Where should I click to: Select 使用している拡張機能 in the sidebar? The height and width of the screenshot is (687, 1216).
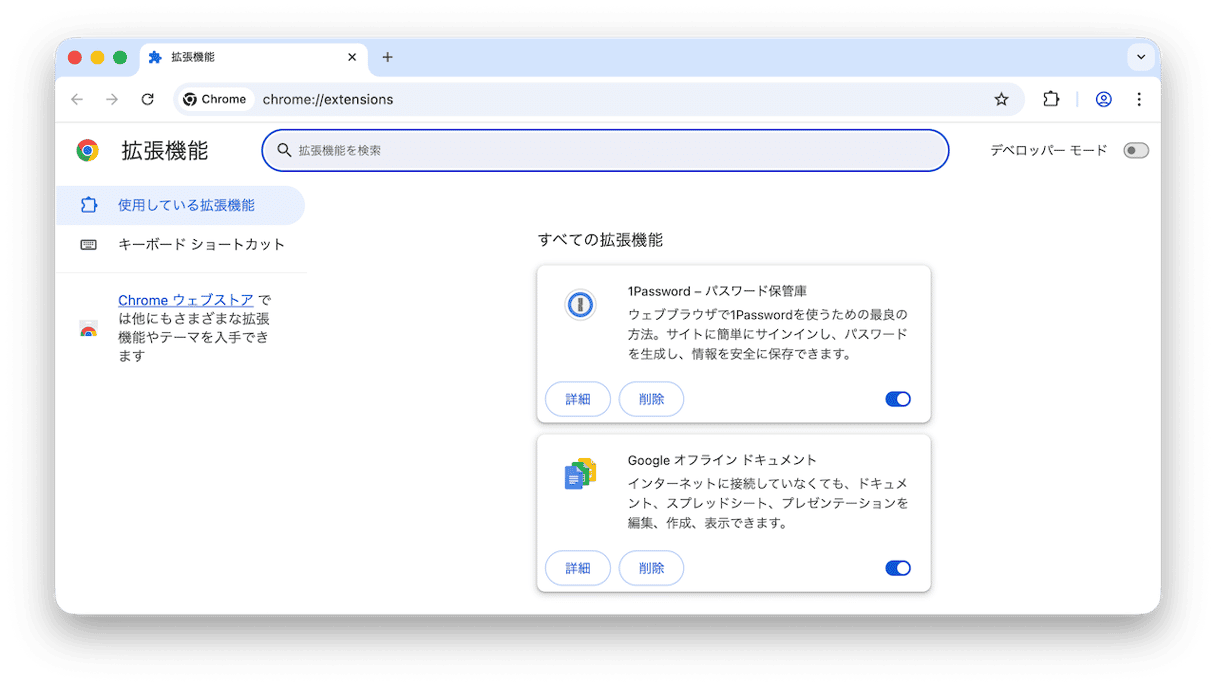click(186, 205)
